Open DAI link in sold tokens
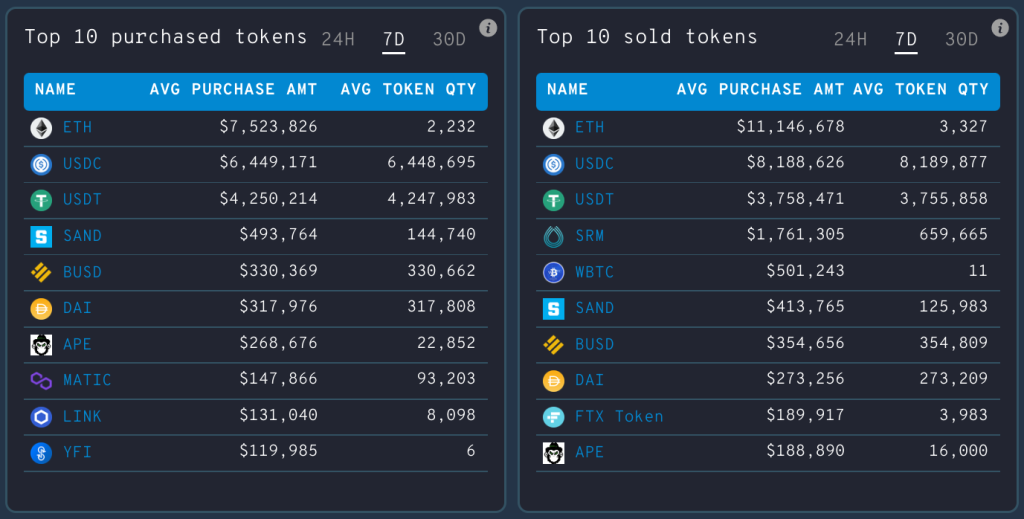 click(590, 380)
